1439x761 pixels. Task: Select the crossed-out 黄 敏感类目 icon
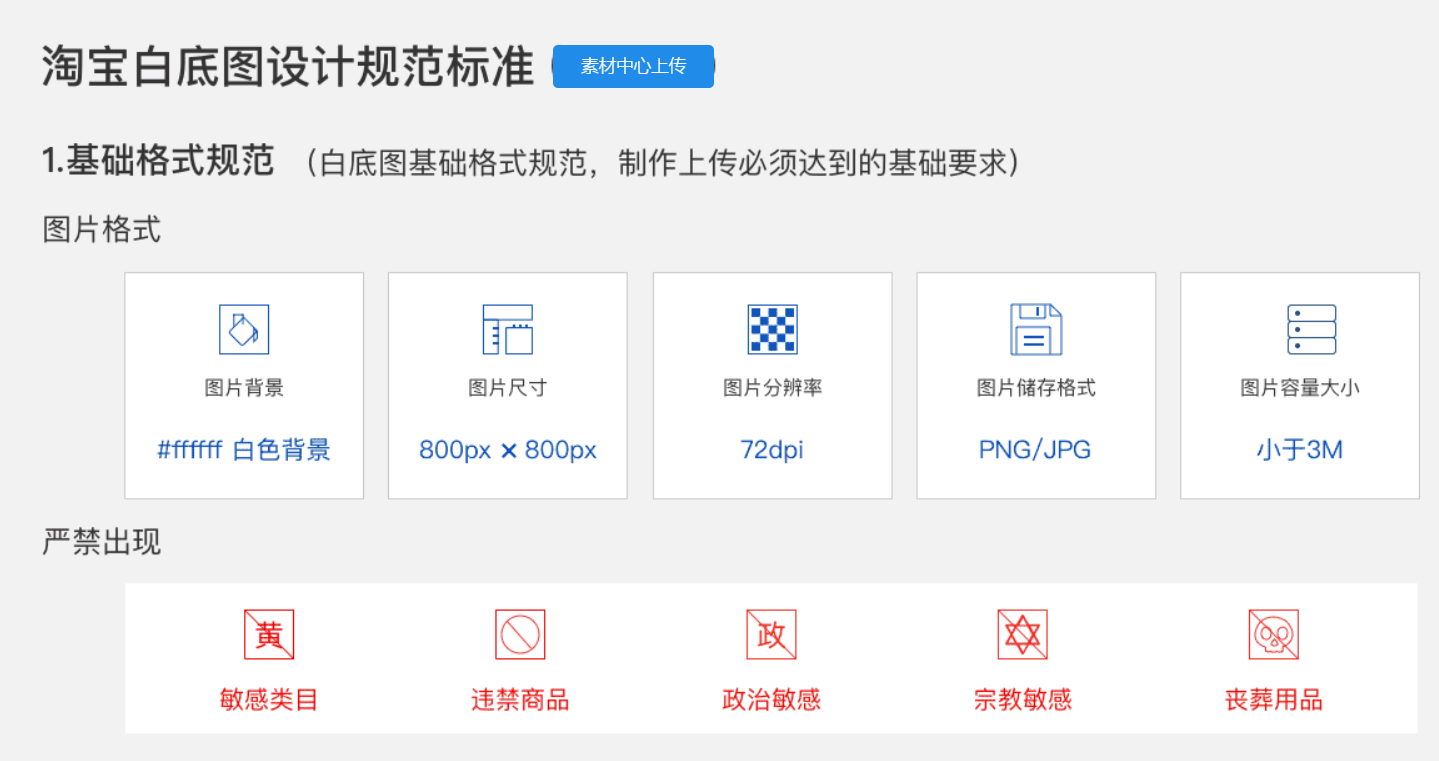pos(269,634)
